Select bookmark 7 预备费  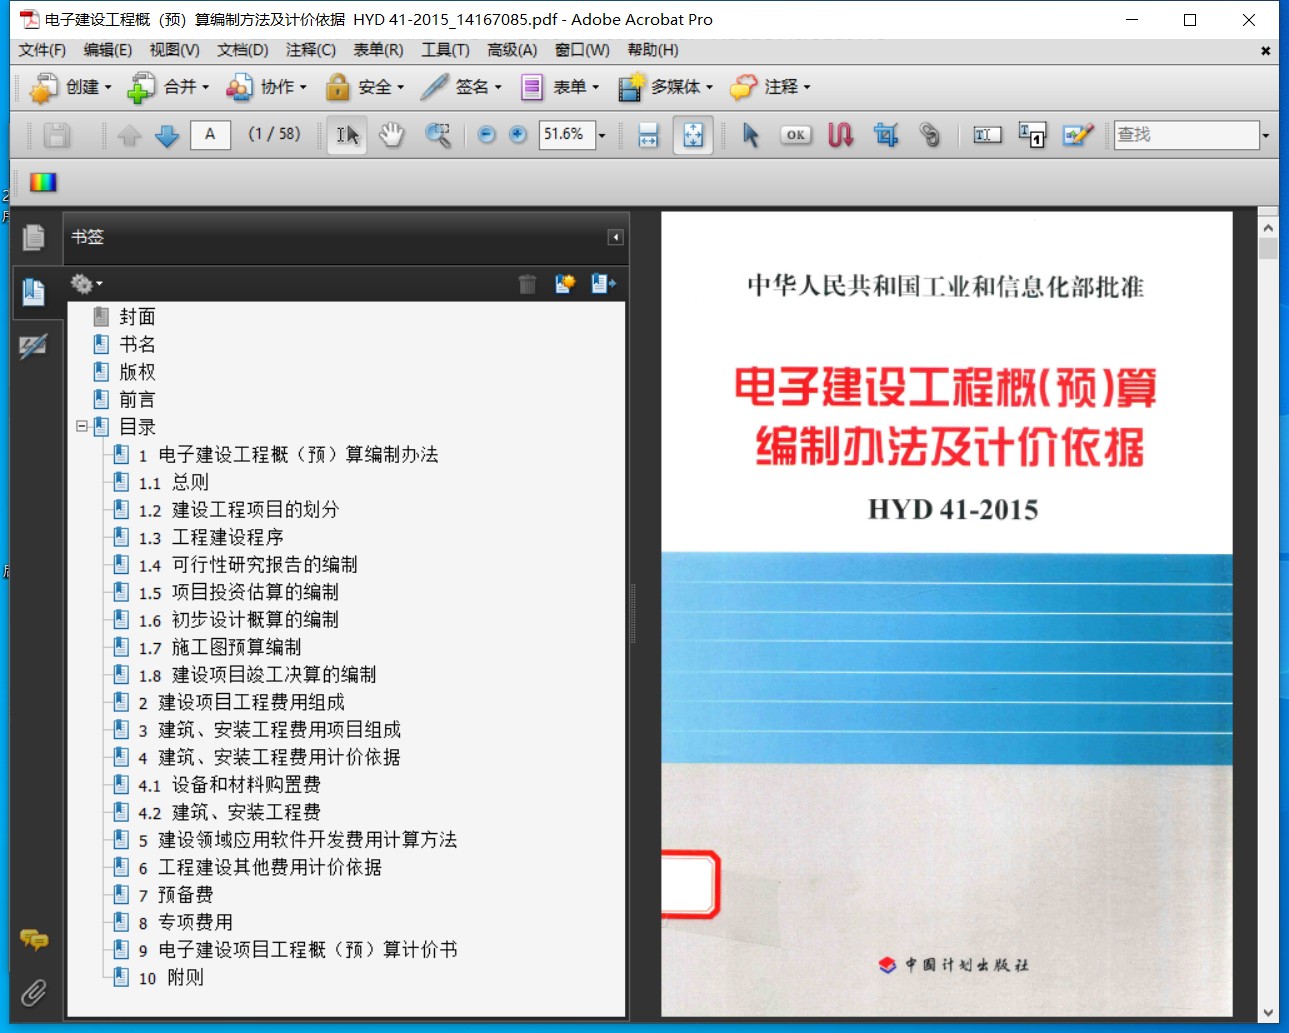175,895
